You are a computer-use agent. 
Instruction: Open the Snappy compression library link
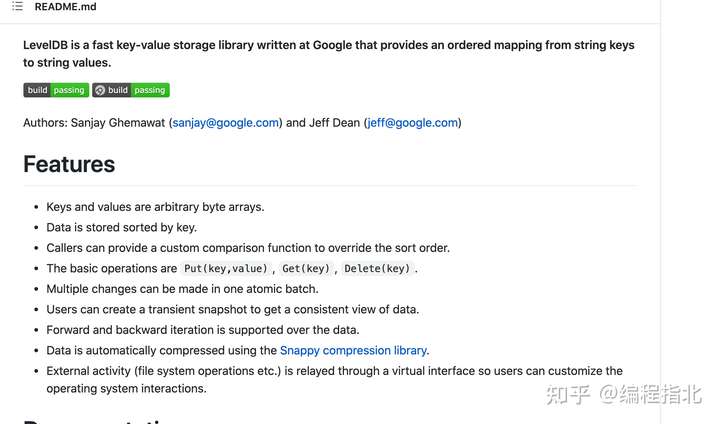click(x=354, y=351)
